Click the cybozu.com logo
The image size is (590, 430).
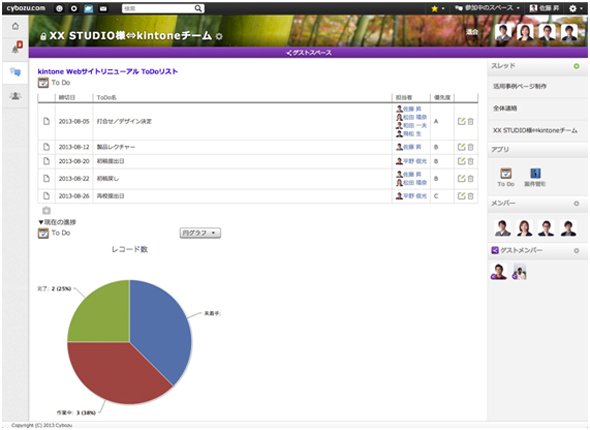pos(26,8)
